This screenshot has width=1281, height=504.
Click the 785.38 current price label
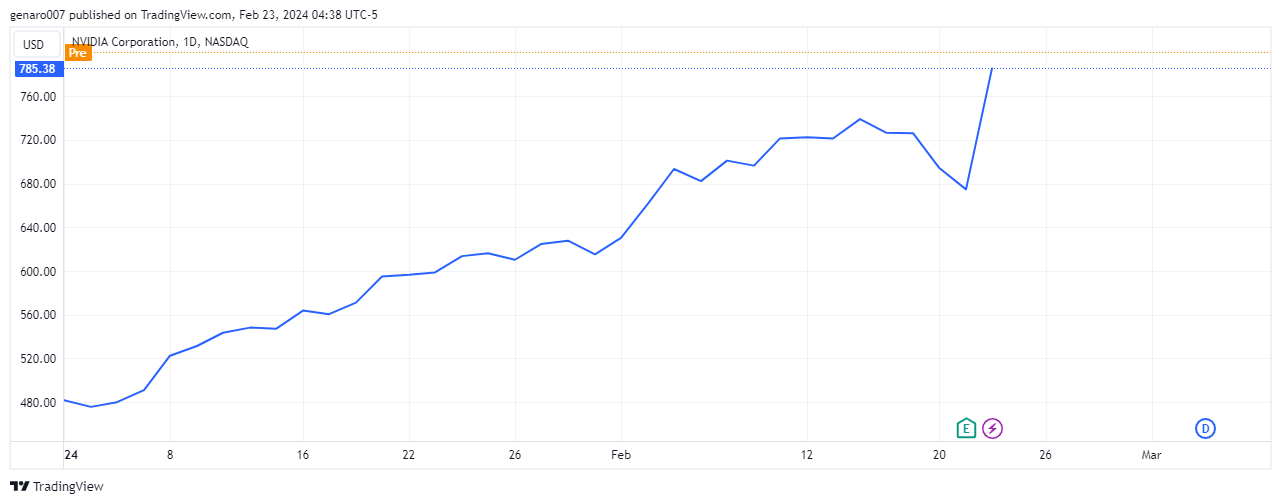tap(37, 69)
